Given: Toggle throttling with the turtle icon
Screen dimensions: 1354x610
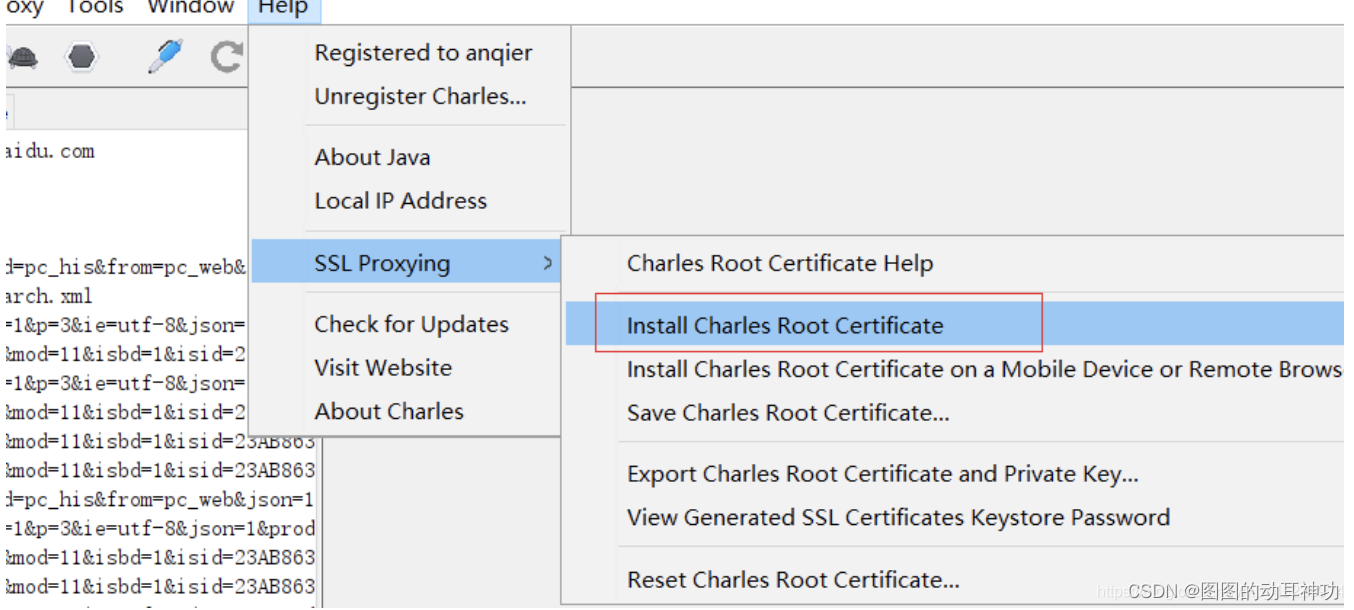Looking at the screenshot, I should (21, 57).
